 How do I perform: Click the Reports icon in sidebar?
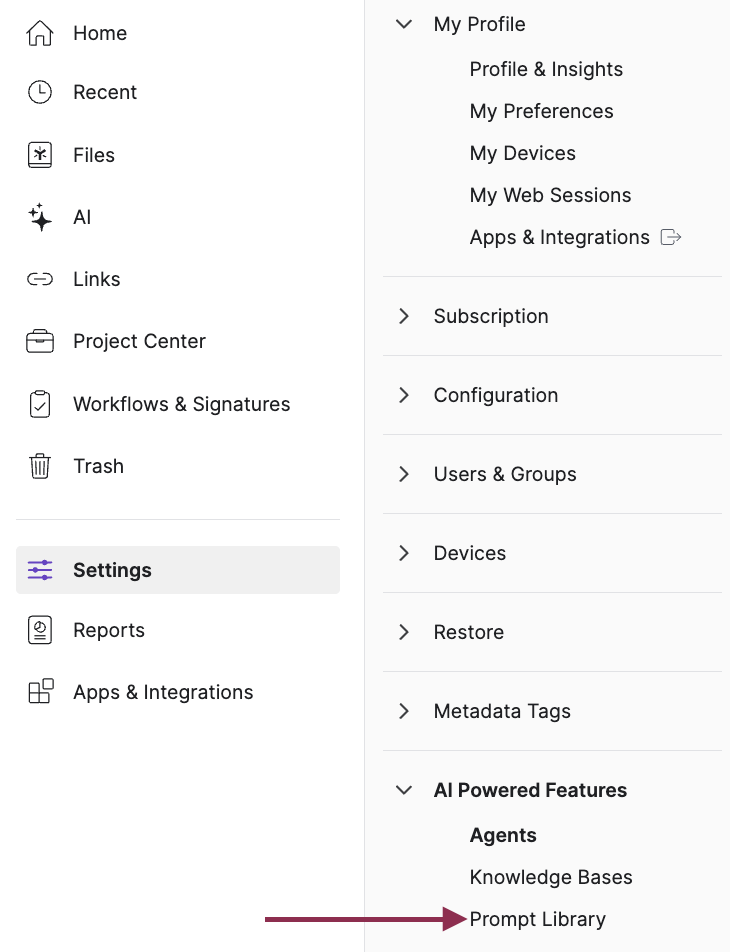coord(40,630)
